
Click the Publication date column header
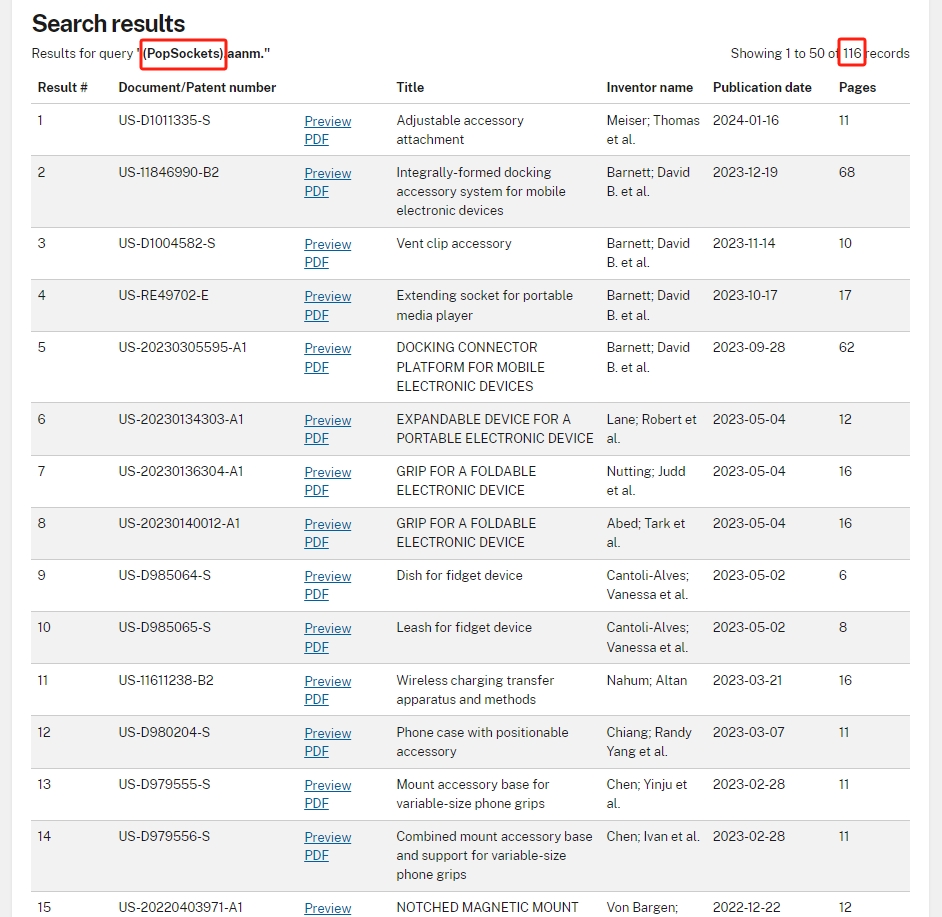point(762,87)
